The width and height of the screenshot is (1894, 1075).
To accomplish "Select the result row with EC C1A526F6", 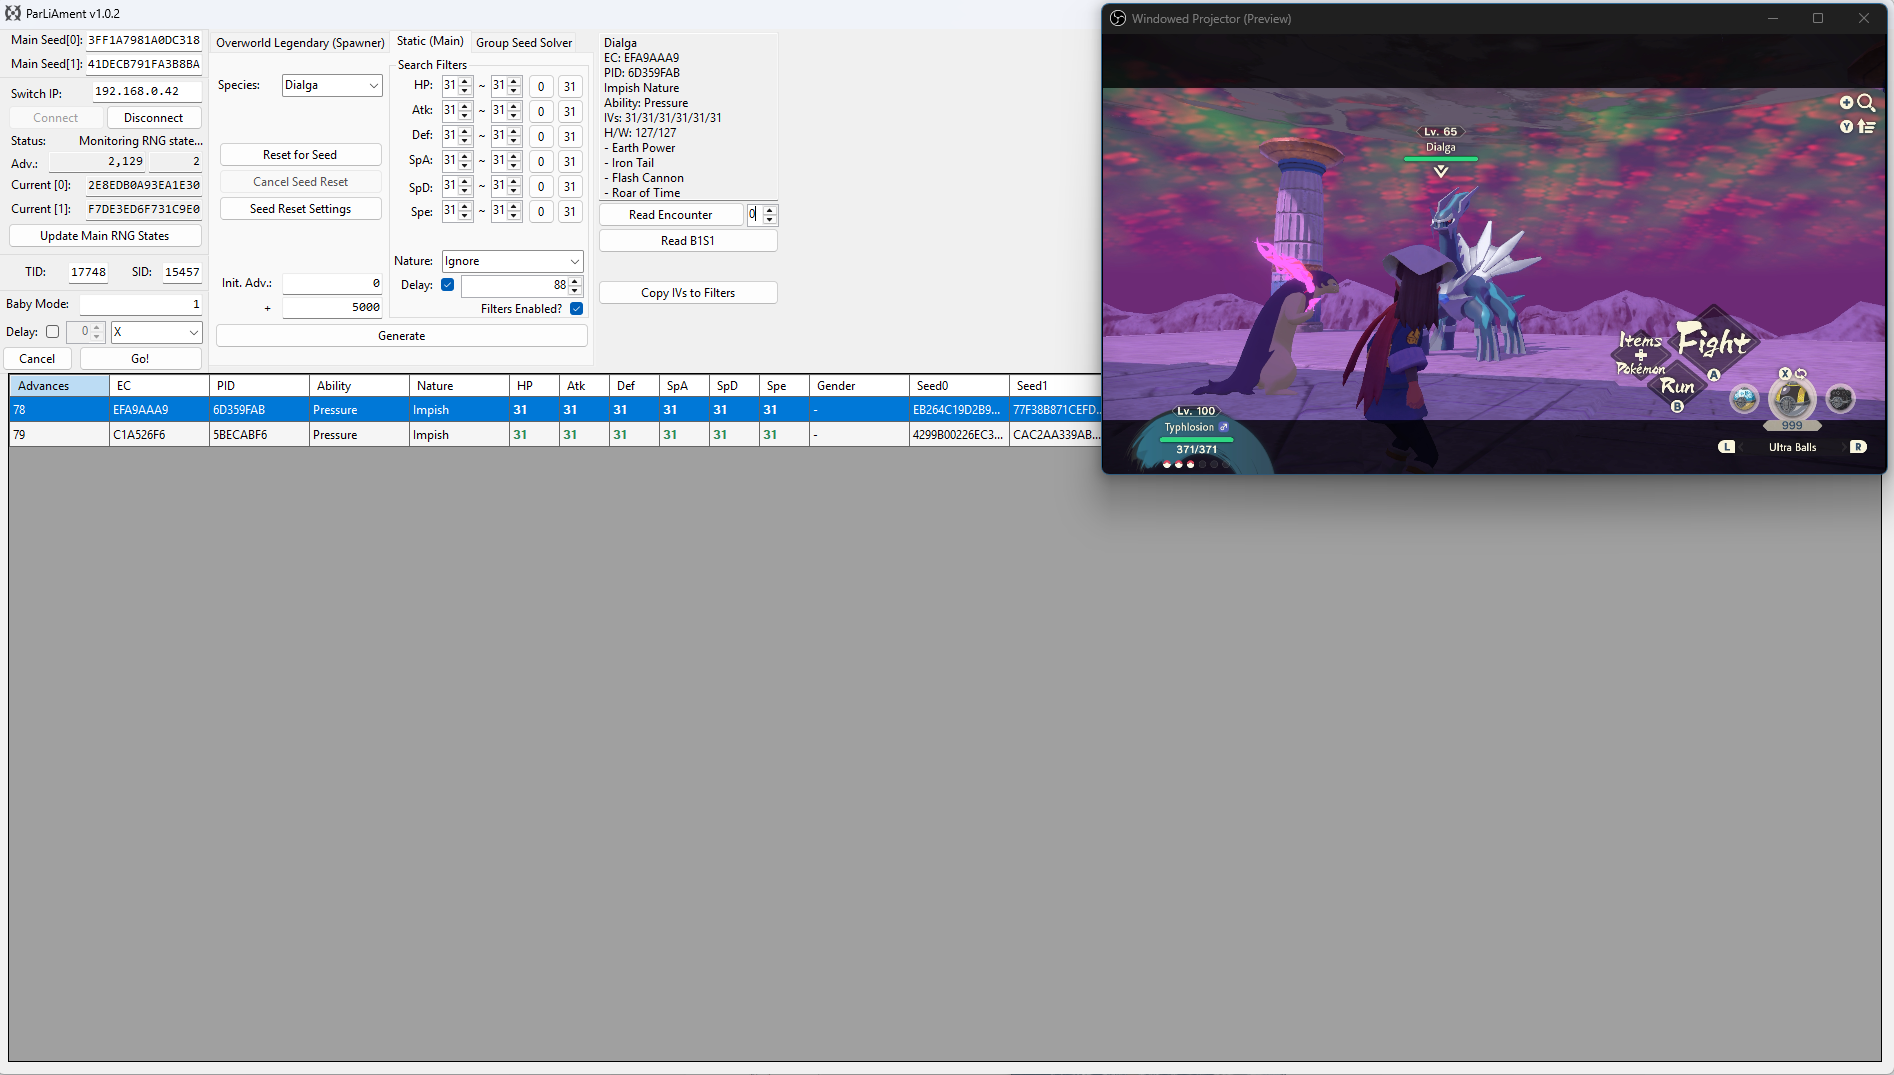I will [555, 435].
